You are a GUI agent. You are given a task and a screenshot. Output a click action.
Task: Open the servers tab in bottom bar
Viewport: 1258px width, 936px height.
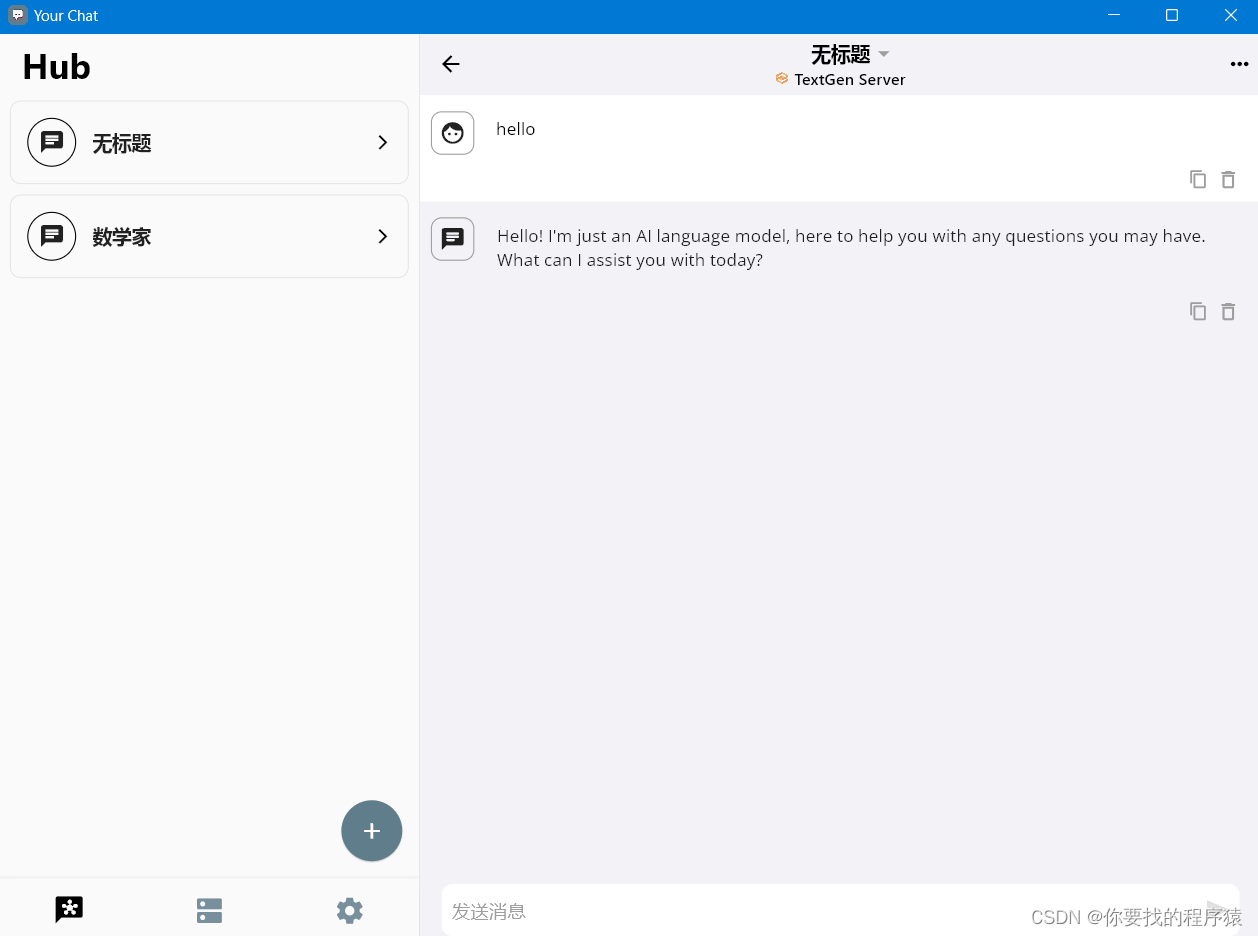(209, 910)
